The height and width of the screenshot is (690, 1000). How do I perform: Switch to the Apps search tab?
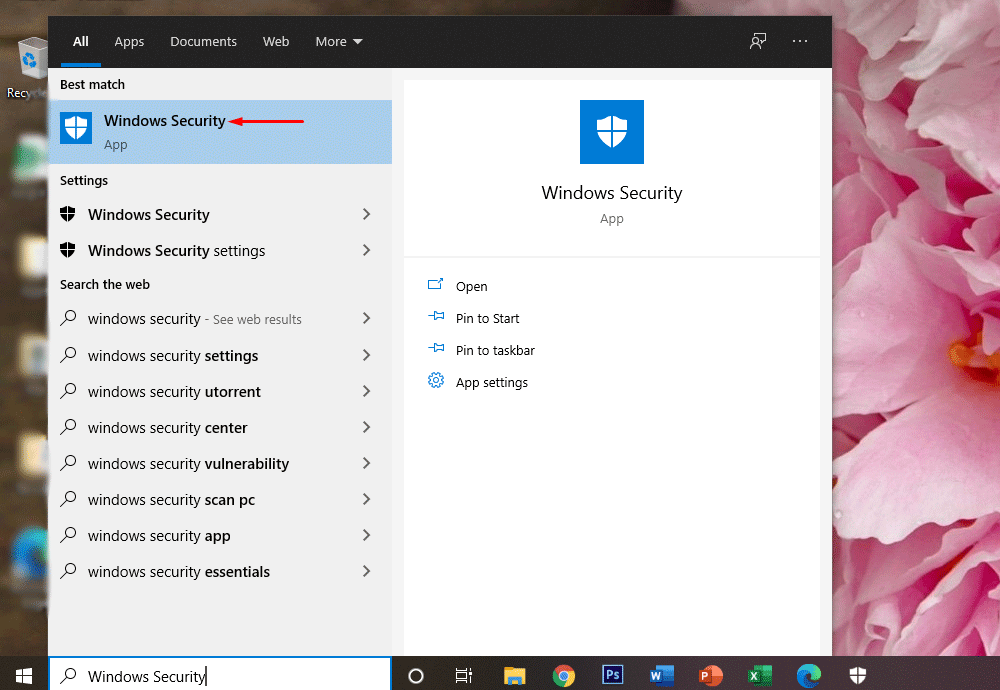point(129,41)
